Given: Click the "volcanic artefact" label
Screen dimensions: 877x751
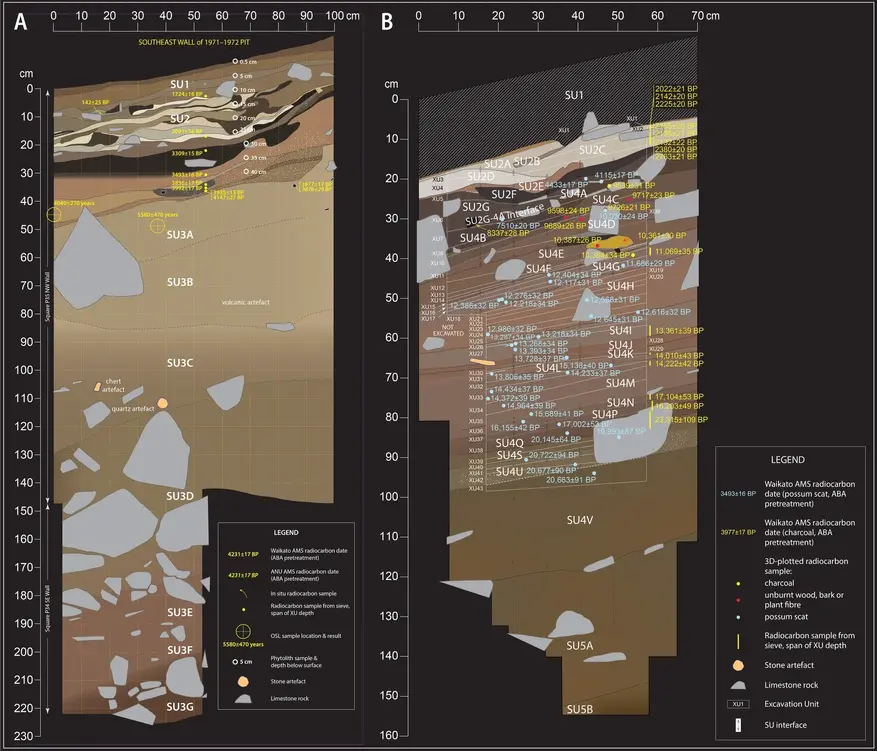Looking at the screenshot, I should [x=246, y=302].
